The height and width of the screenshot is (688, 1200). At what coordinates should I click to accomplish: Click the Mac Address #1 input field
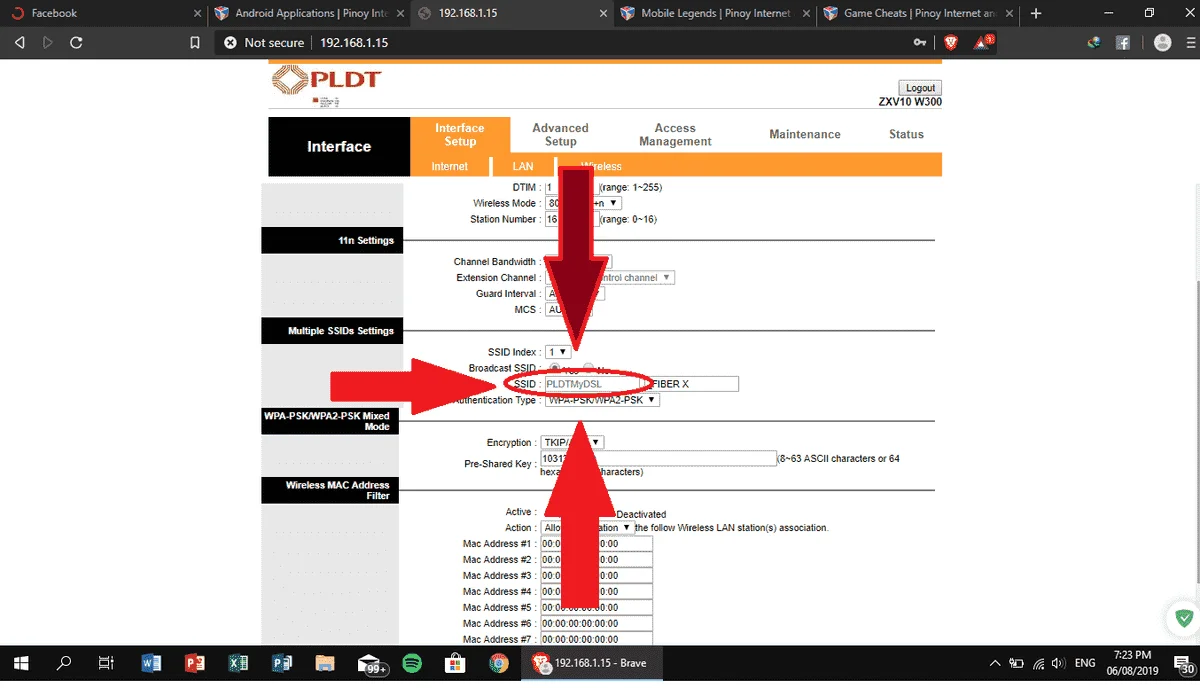pyautogui.click(x=596, y=544)
